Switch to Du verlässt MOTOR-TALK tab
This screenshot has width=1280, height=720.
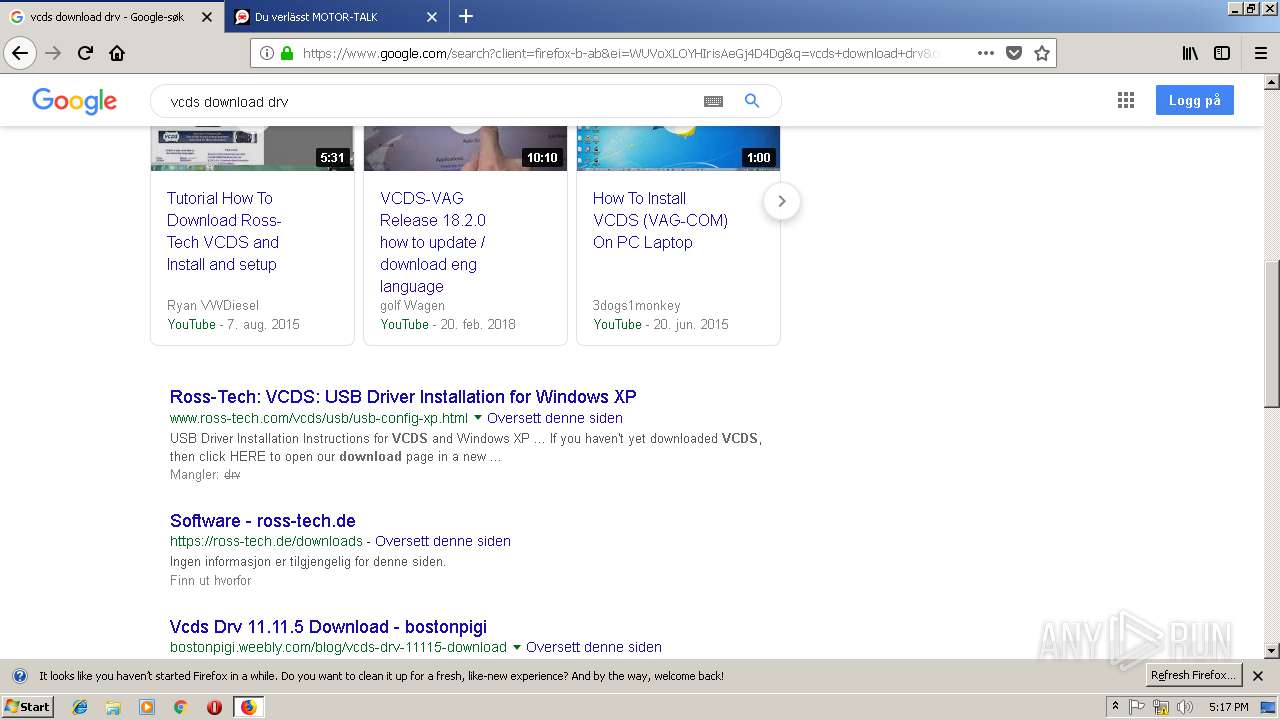click(x=337, y=17)
